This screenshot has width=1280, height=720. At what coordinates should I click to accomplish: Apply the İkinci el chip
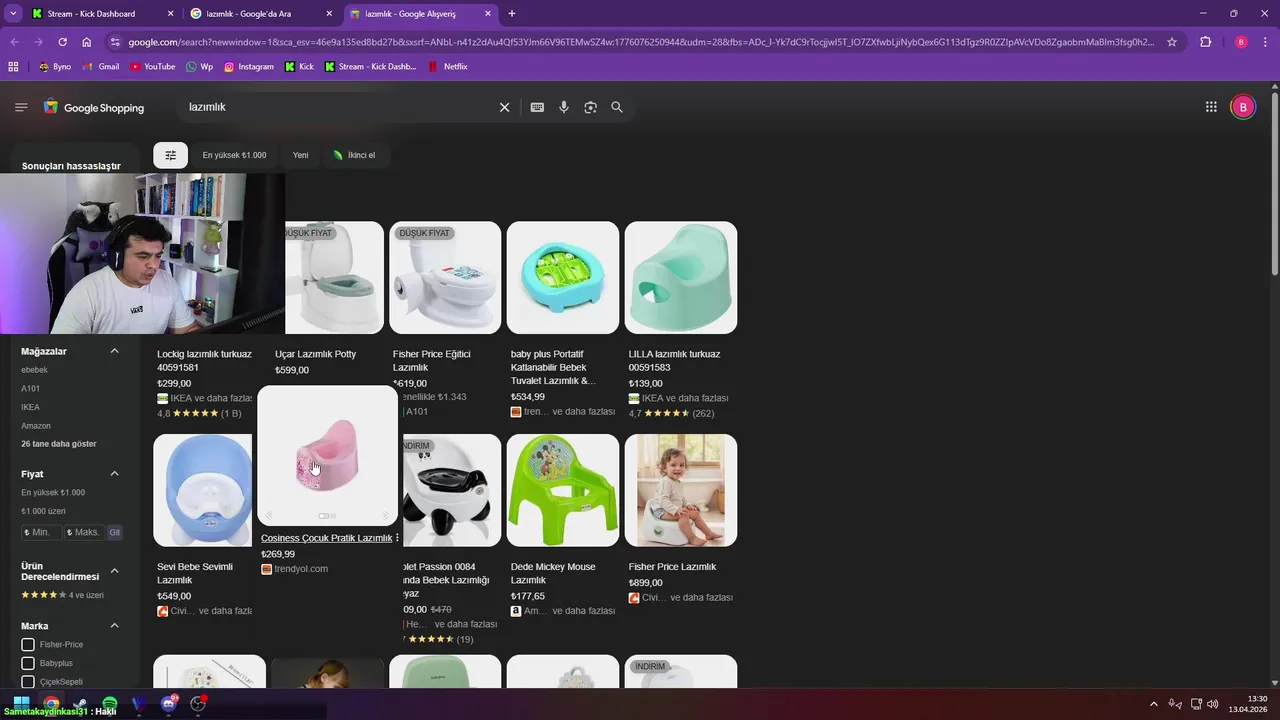point(355,155)
